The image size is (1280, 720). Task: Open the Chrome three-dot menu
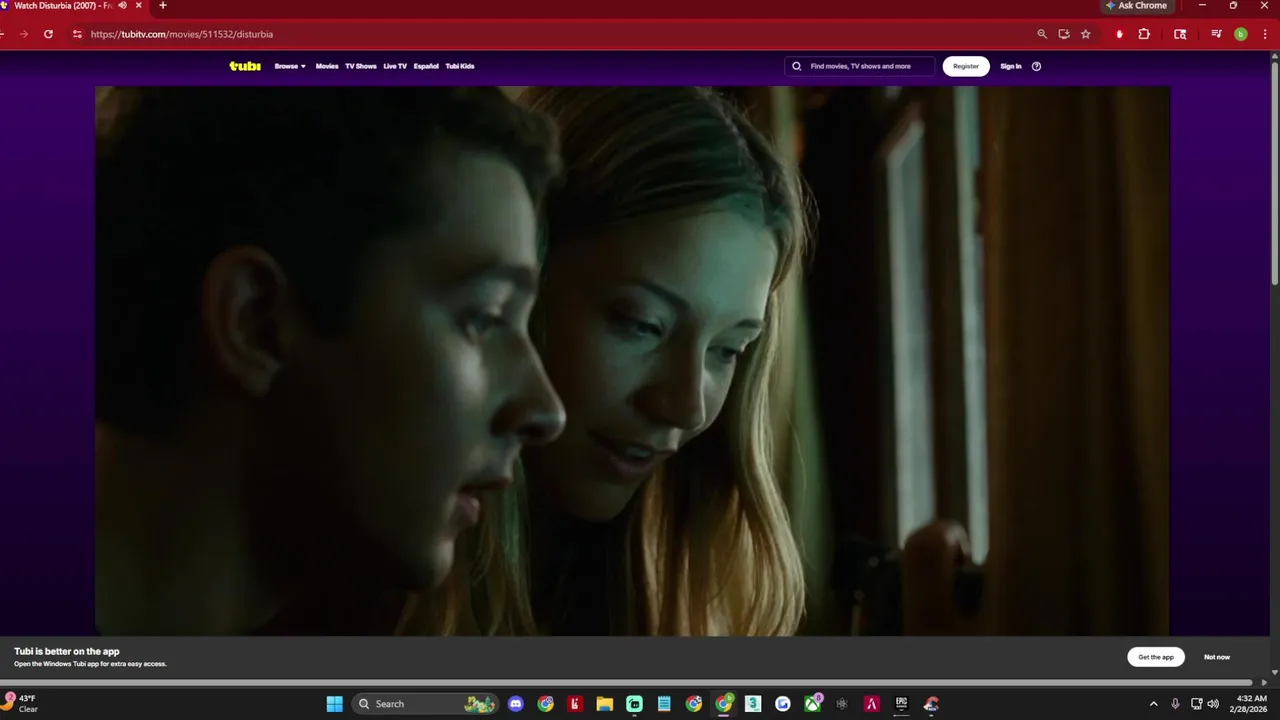[1265, 34]
